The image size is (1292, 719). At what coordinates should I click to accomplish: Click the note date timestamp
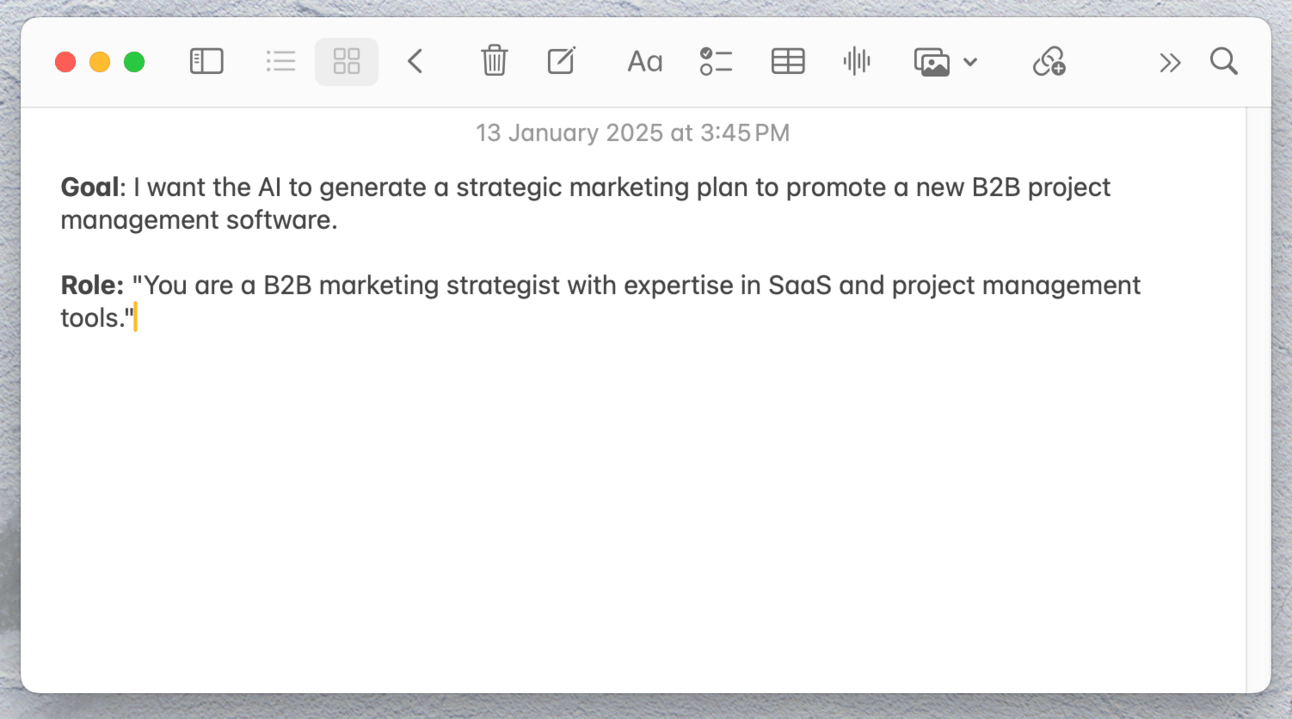tap(633, 133)
